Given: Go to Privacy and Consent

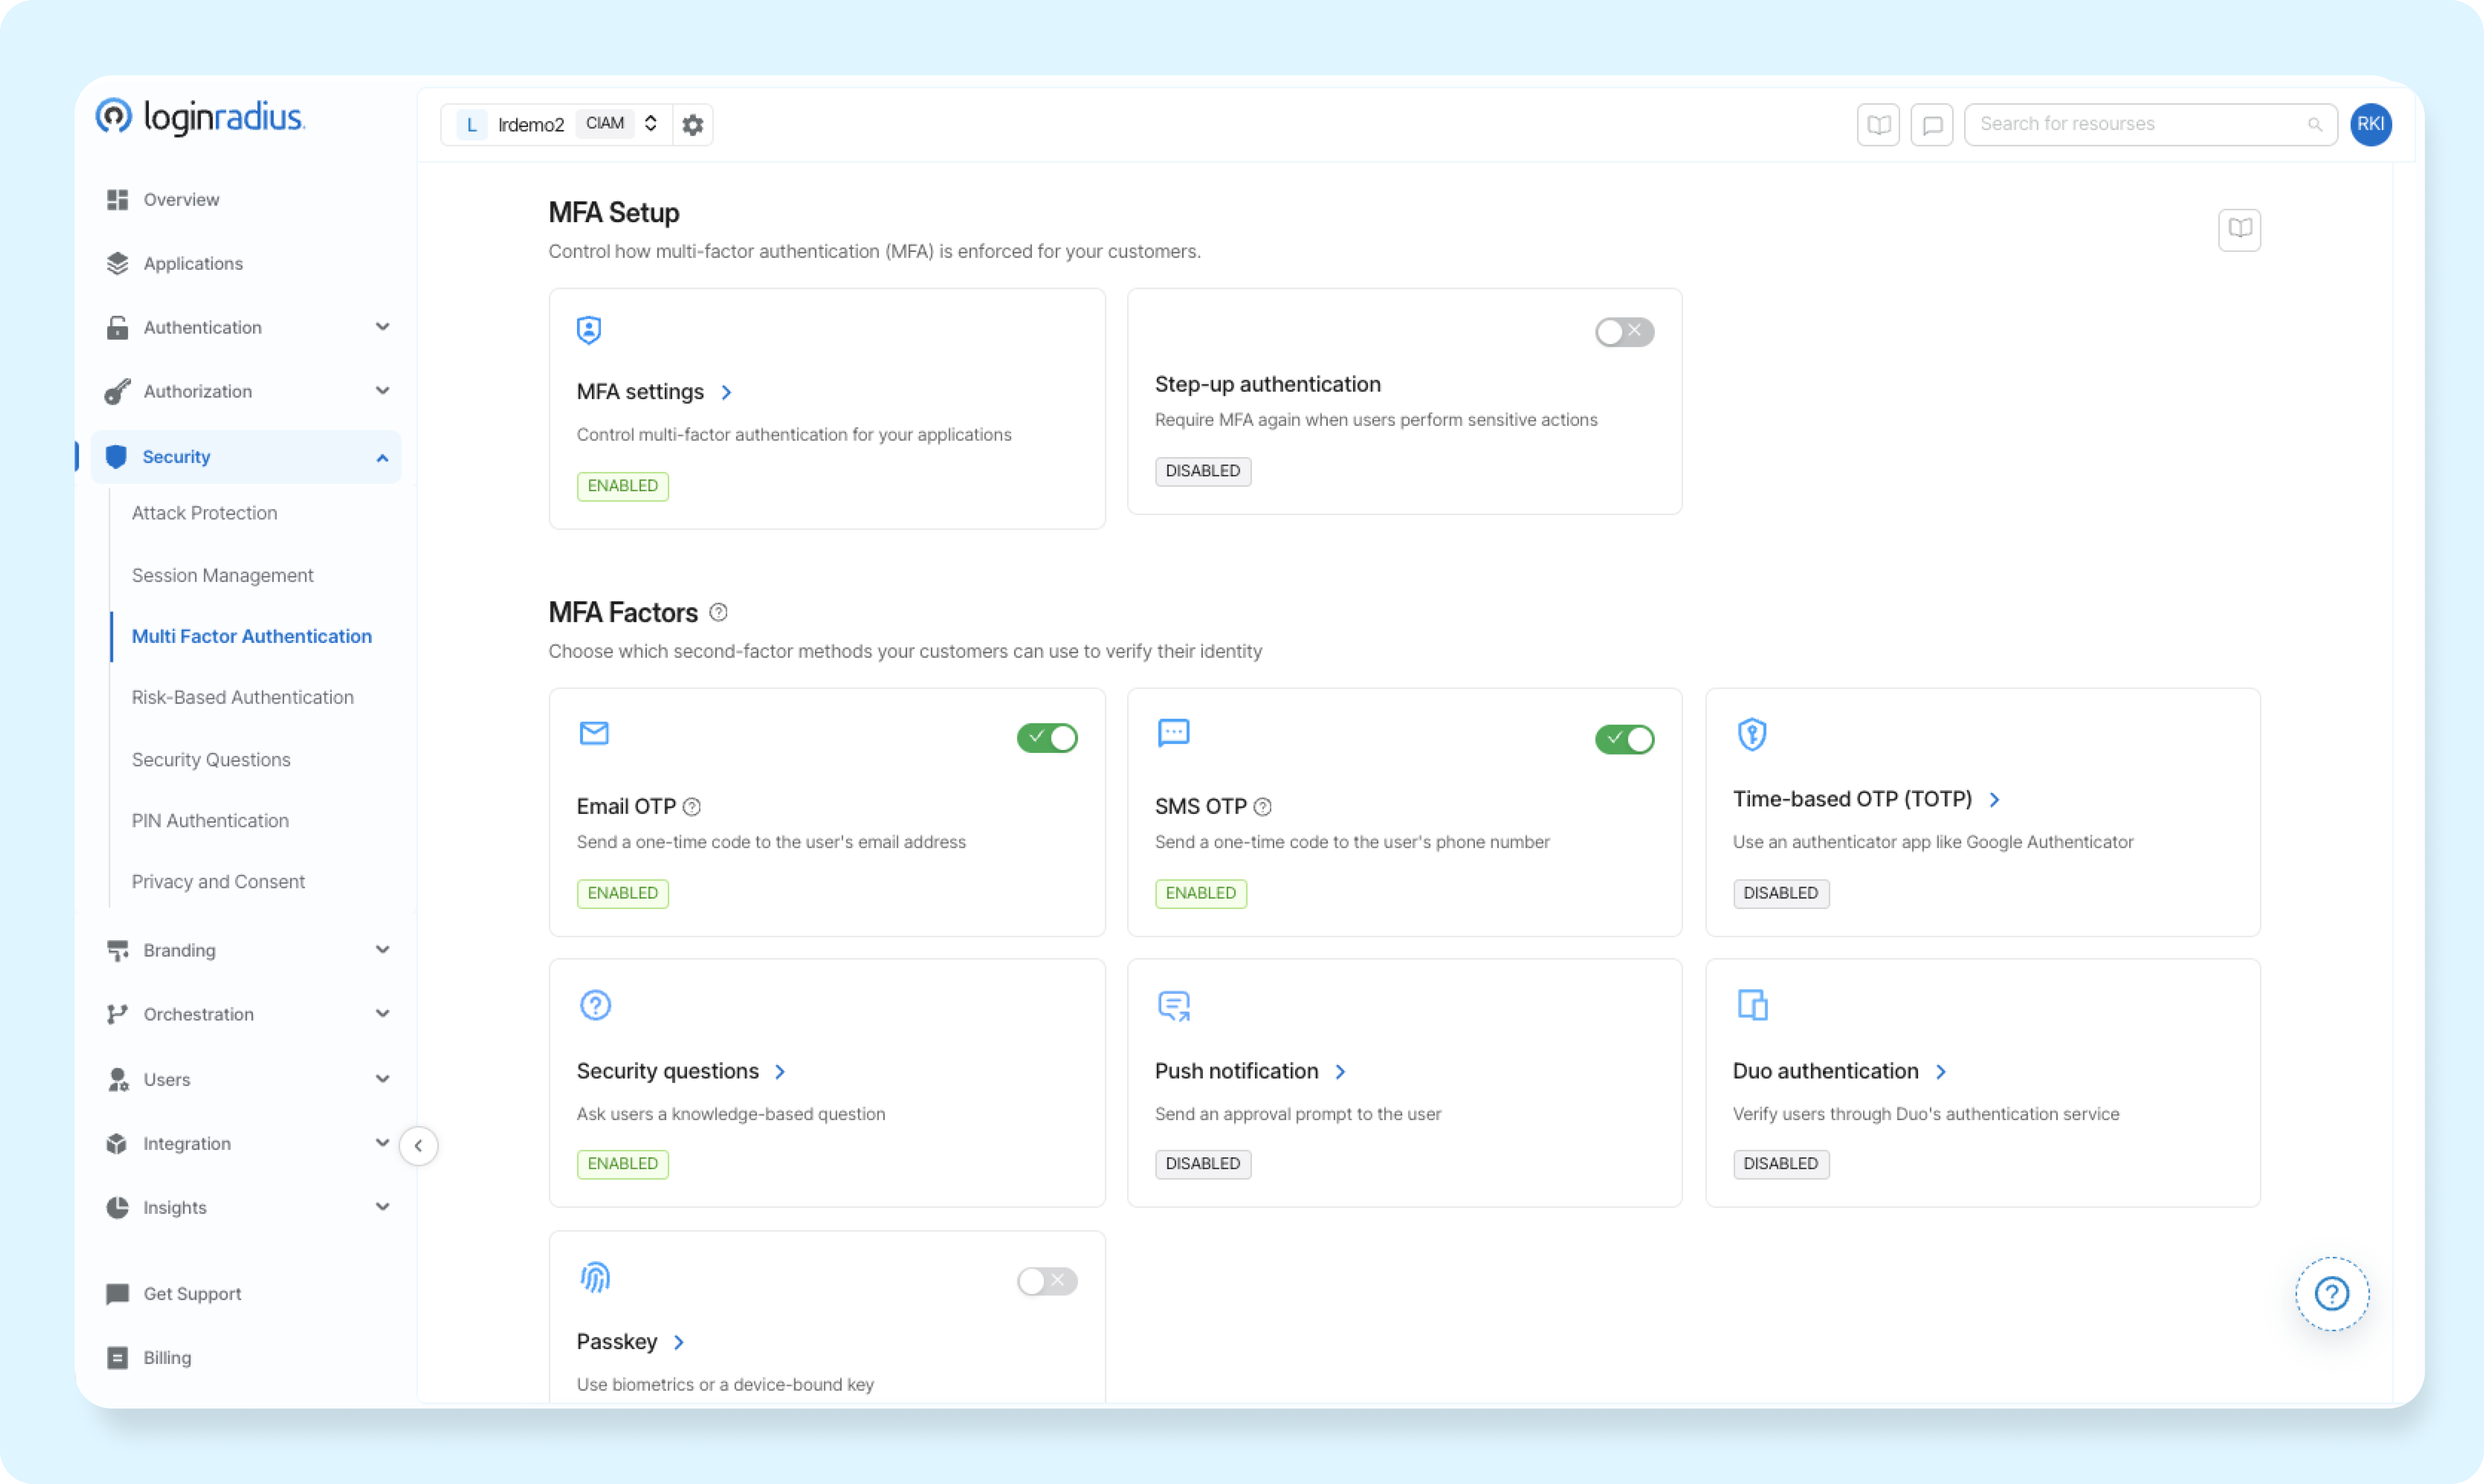Looking at the screenshot, I should tap(218, 882).
